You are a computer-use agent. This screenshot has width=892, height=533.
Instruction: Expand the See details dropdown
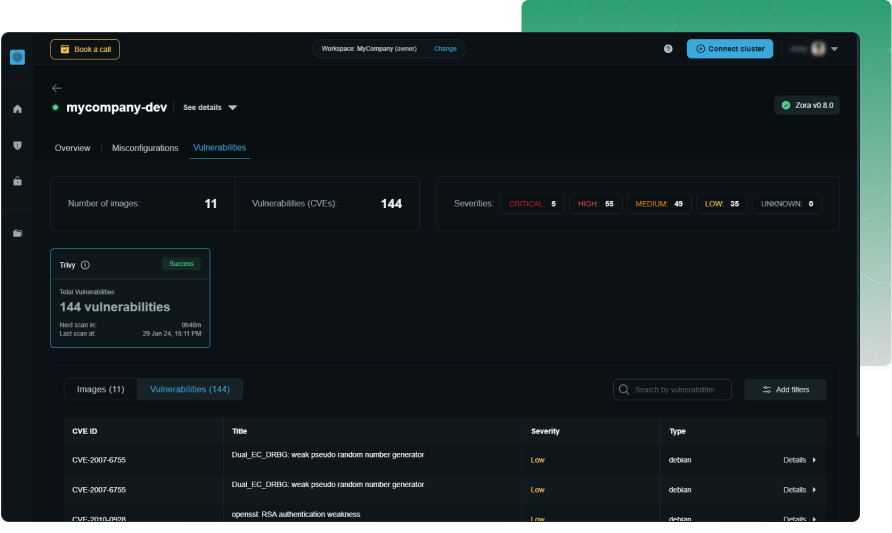click(x=210, y=107)
